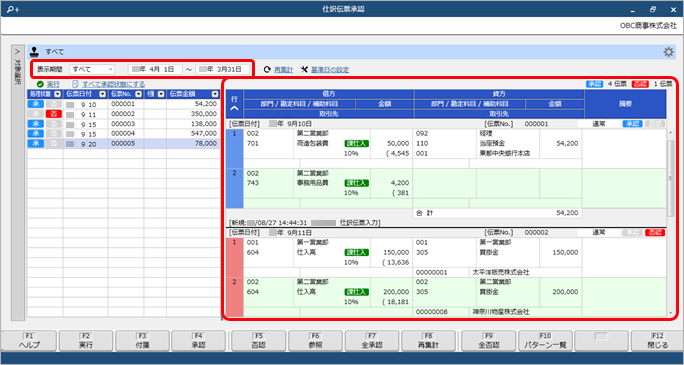Viewport: 684px width, 365px height.
Task: Click 課仕入 tag on 事務用品費 line
Action: pyautogui.click(x=356, y=183)
